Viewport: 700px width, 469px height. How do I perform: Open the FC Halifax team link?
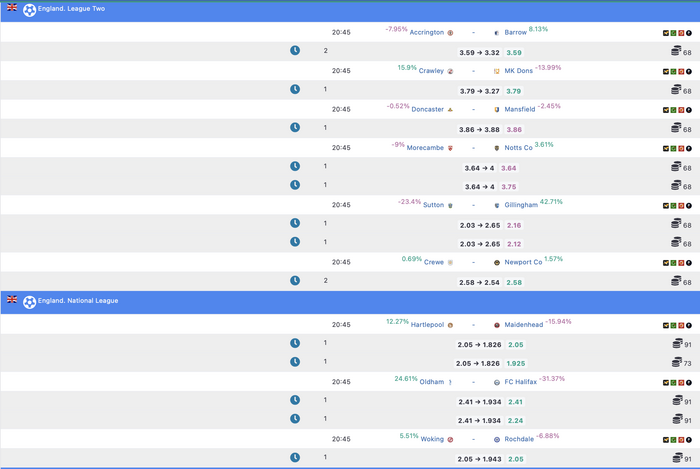[521, 382]
